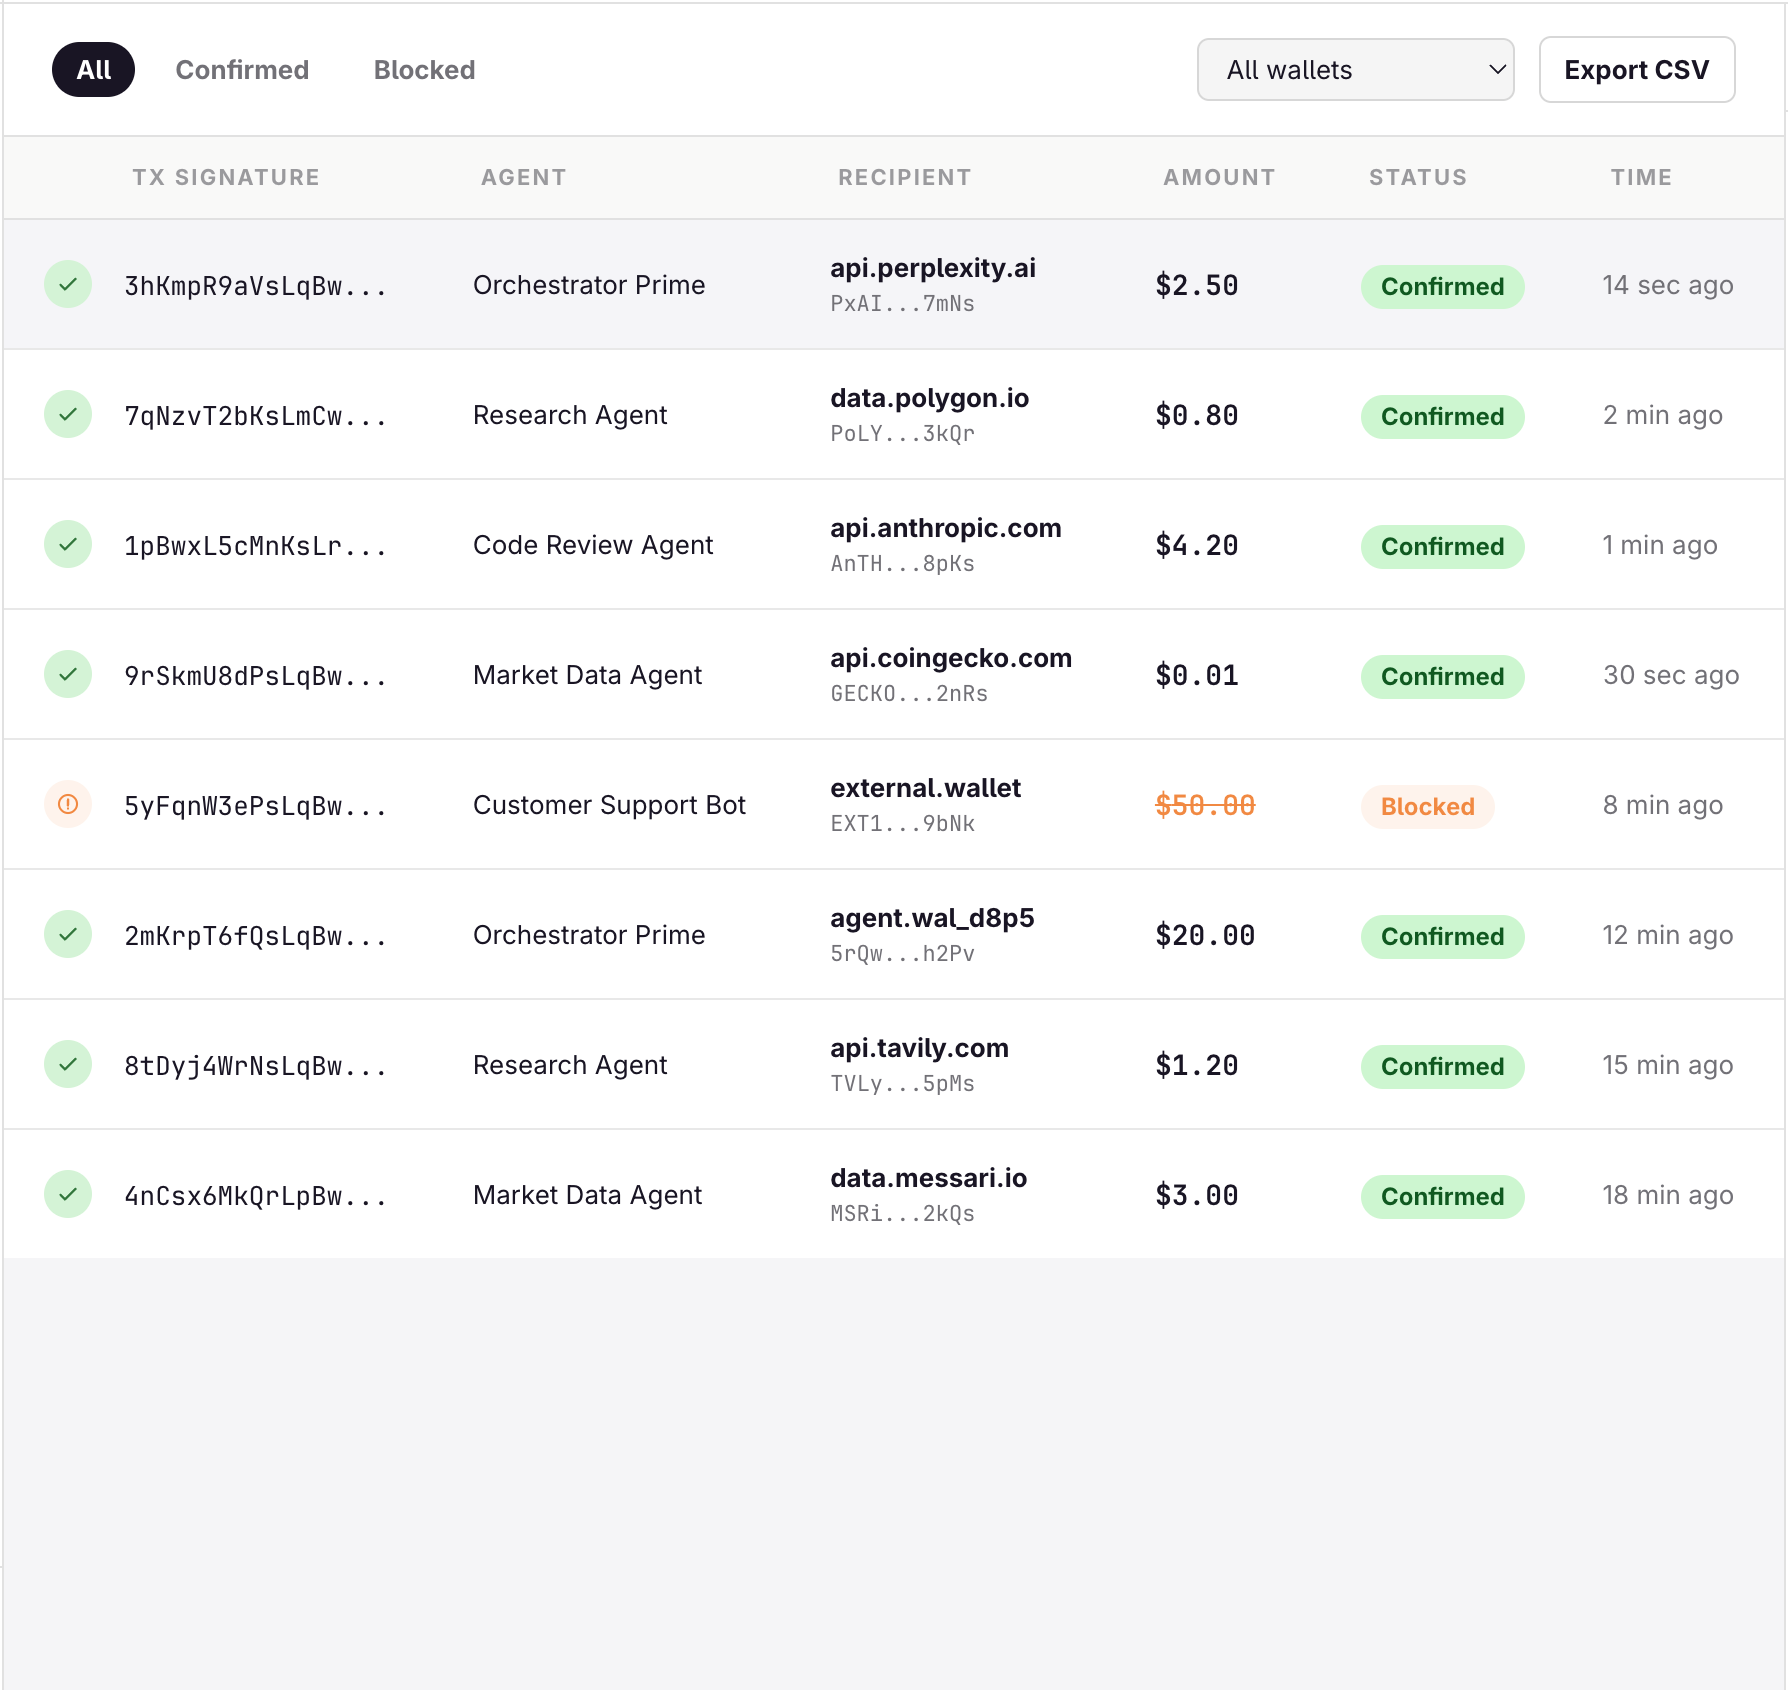The width and height of the screenshot is (1788, 1690).
Task: Click recipient api.tavily.com
Action: pos(919,1048)
